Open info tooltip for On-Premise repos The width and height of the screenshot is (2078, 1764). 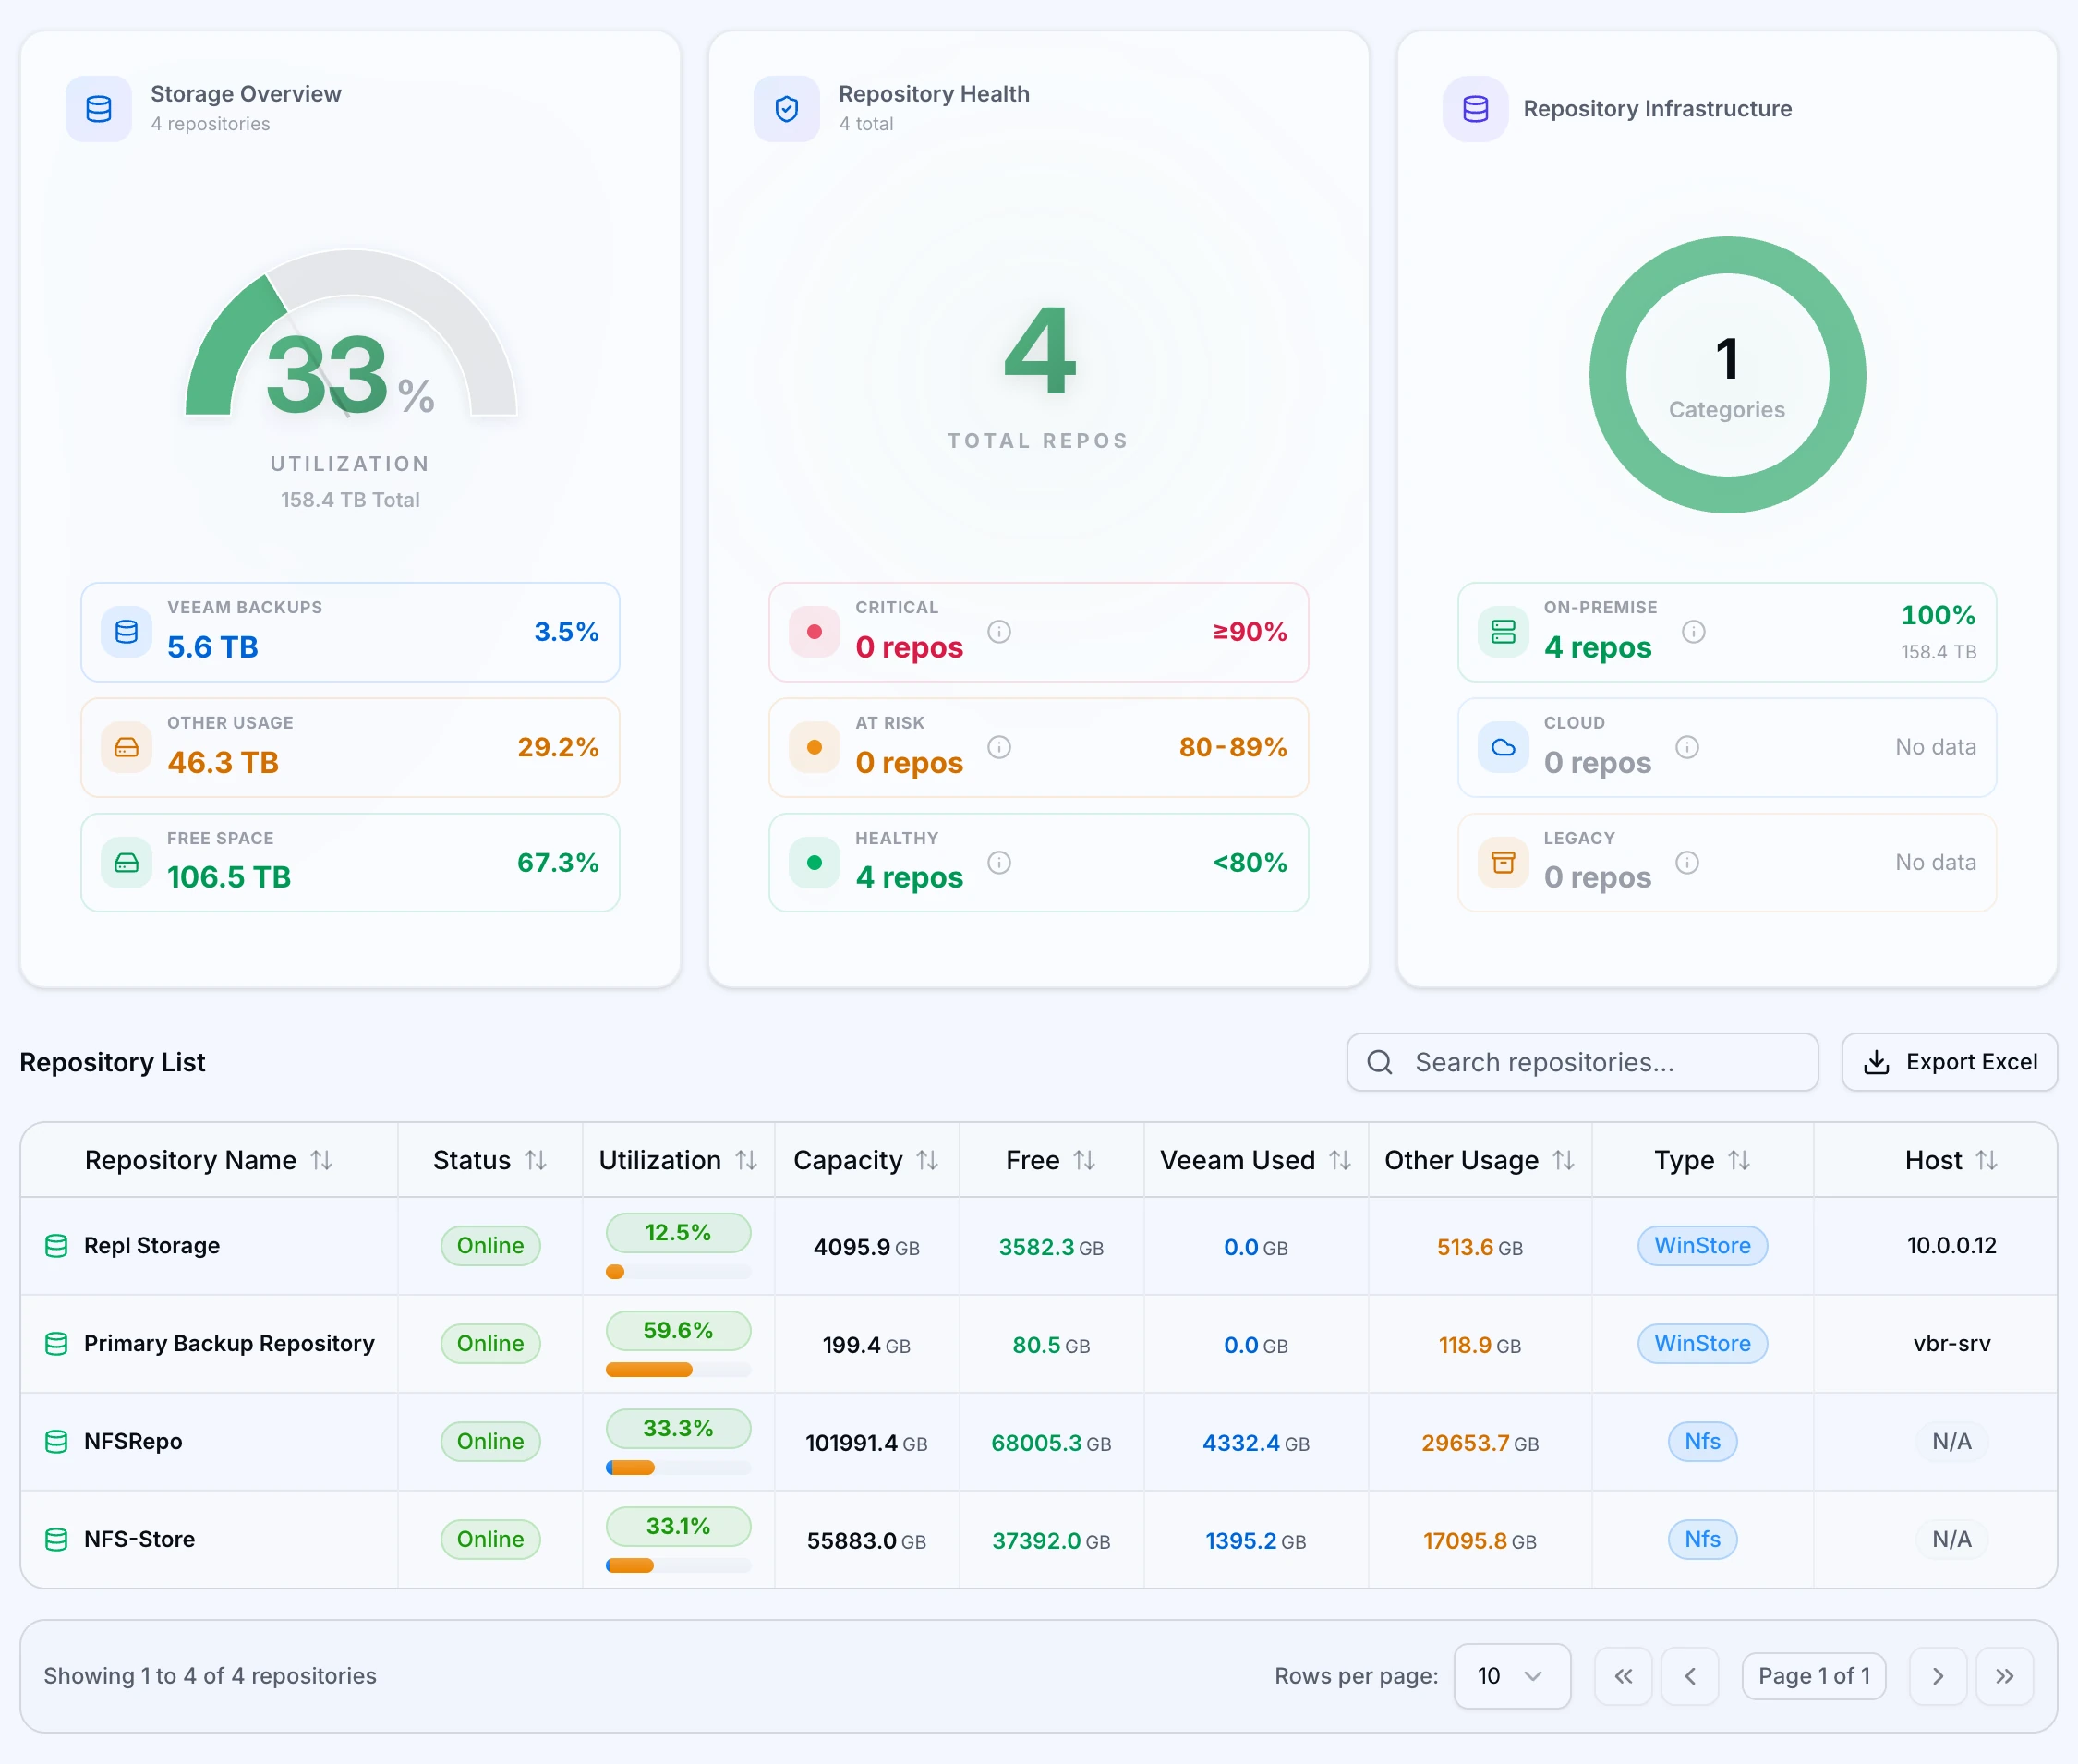click(1693, 632)
